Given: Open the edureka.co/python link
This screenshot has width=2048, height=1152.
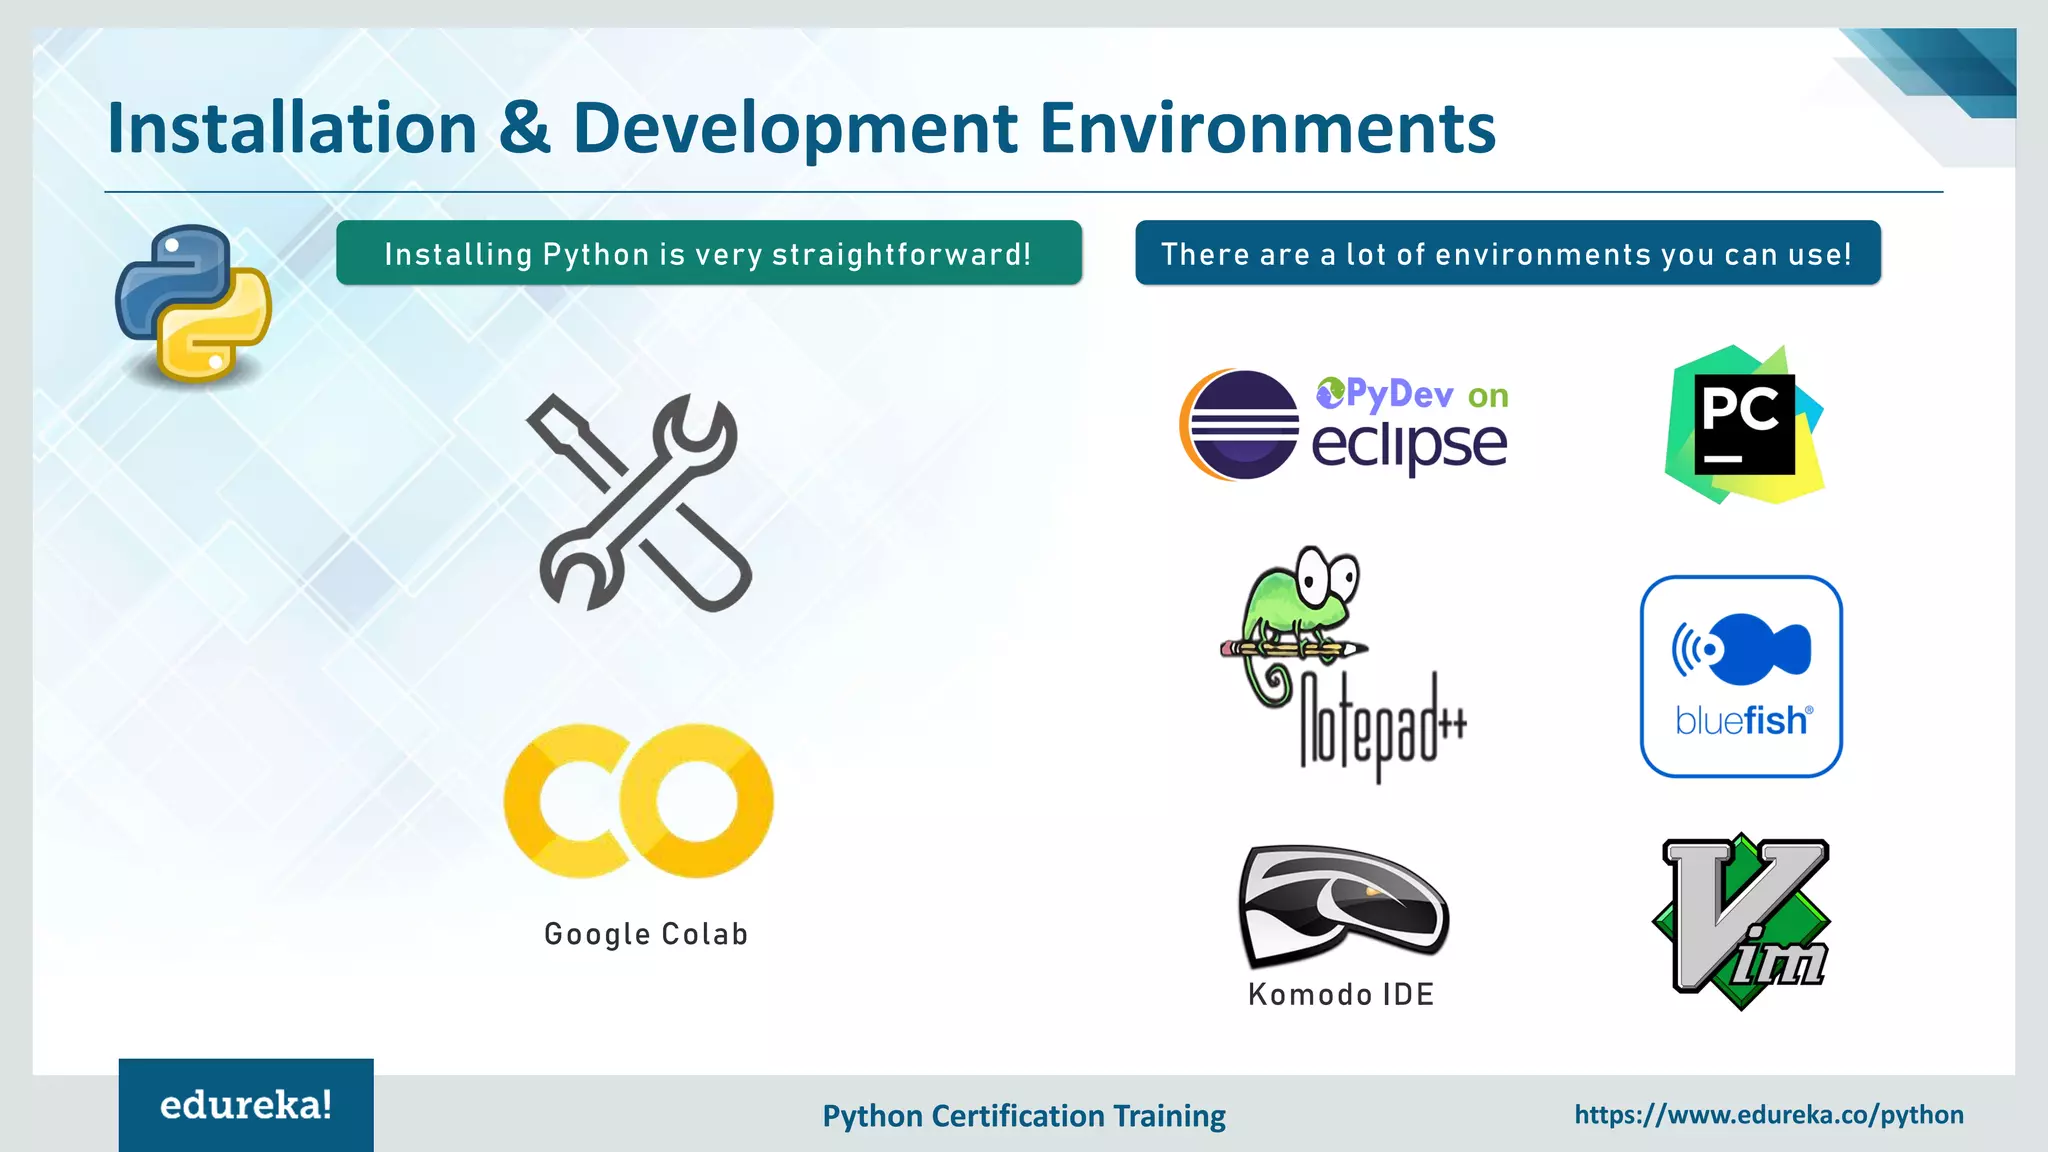Looking at the screenshot, I should click(1768, 1115).
